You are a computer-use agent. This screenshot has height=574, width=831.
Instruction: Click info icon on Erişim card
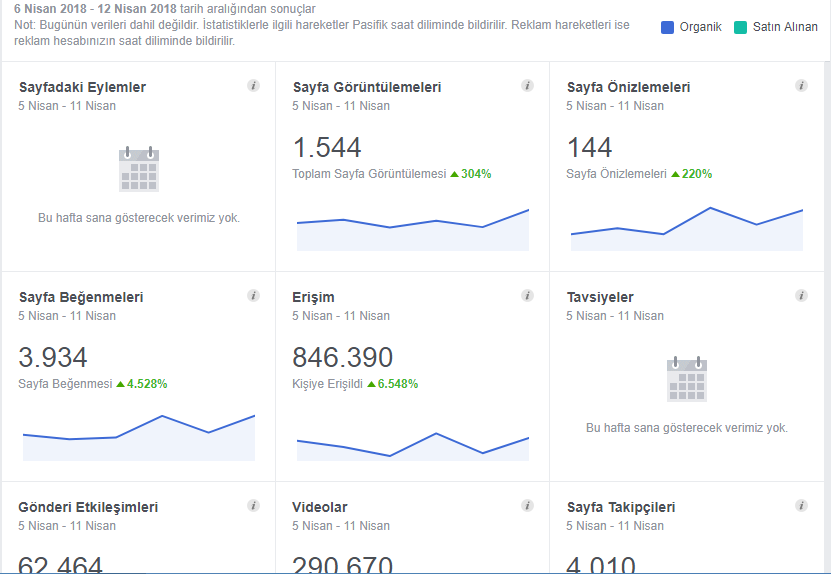[x=527, y=295]
